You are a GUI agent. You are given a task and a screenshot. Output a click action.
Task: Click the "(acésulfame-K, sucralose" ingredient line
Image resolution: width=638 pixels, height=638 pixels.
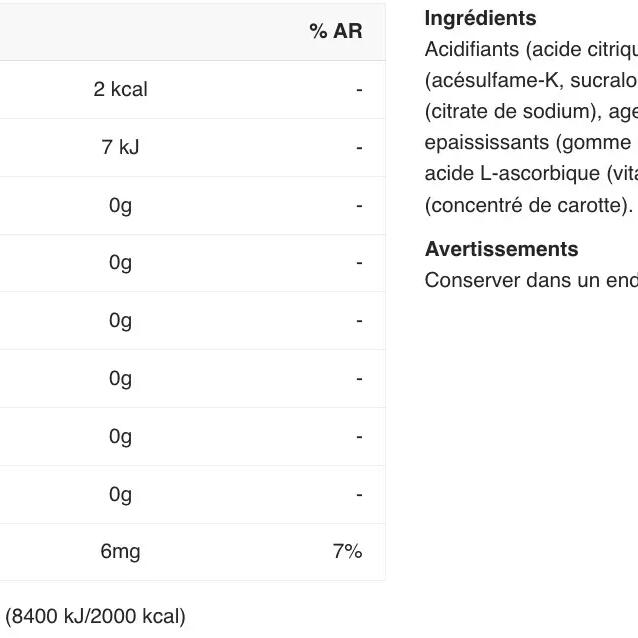click(x=531, y=80)
